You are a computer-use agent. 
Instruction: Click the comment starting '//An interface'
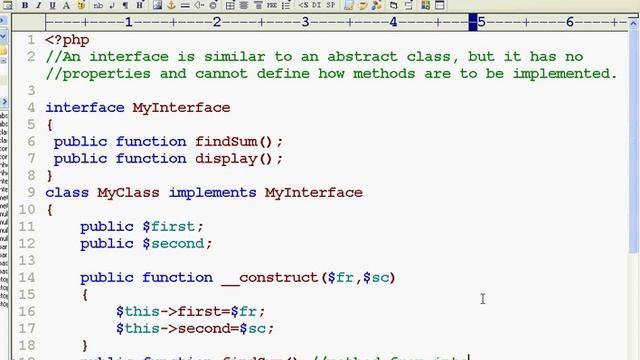[x=314, y=57]
